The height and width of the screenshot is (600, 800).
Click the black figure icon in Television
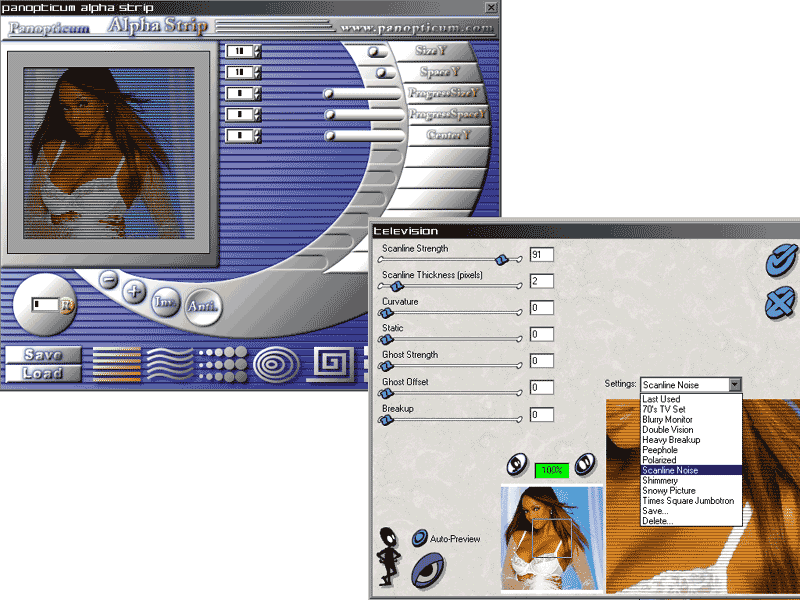pos(389,556)
